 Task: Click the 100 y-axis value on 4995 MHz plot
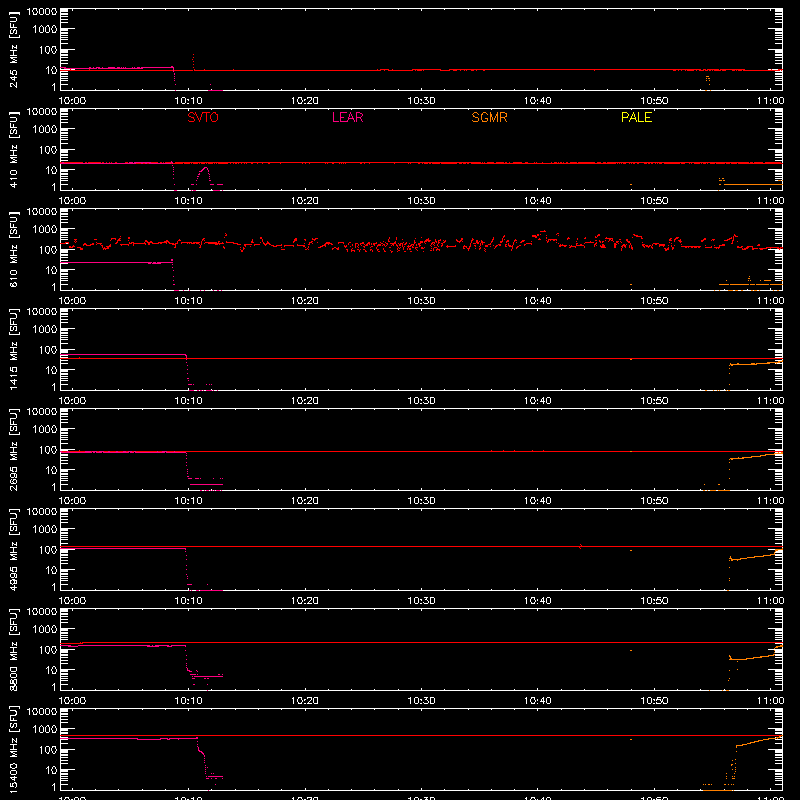pos(48,549)
